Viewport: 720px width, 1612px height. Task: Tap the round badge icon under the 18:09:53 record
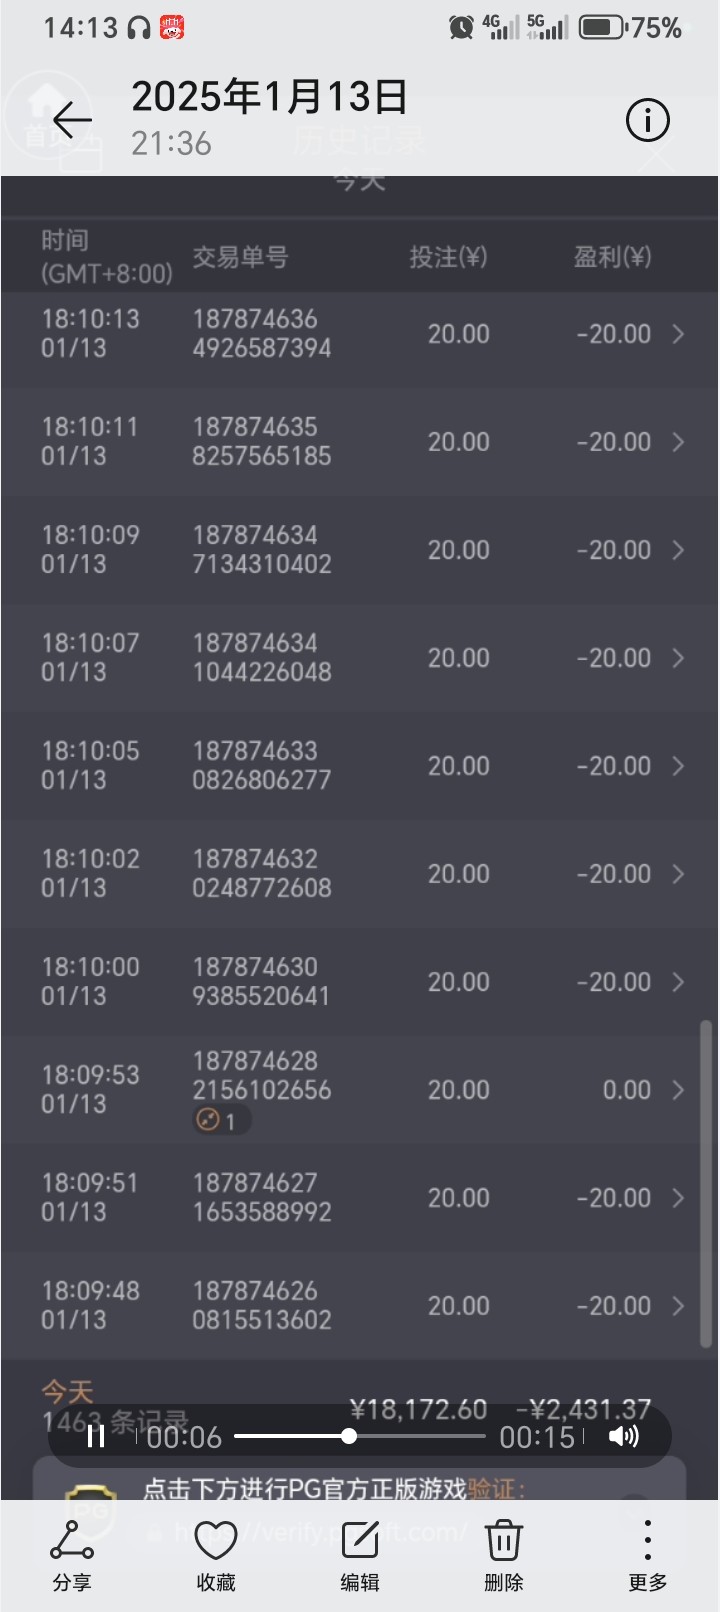[x=209, y=1120]
